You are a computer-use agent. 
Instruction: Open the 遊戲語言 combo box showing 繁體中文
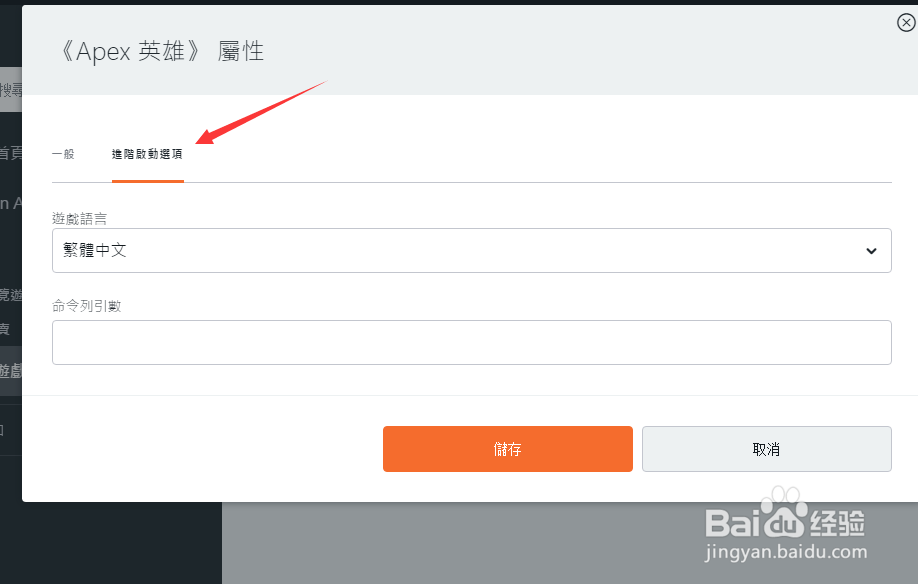click(x=471, y=250)
